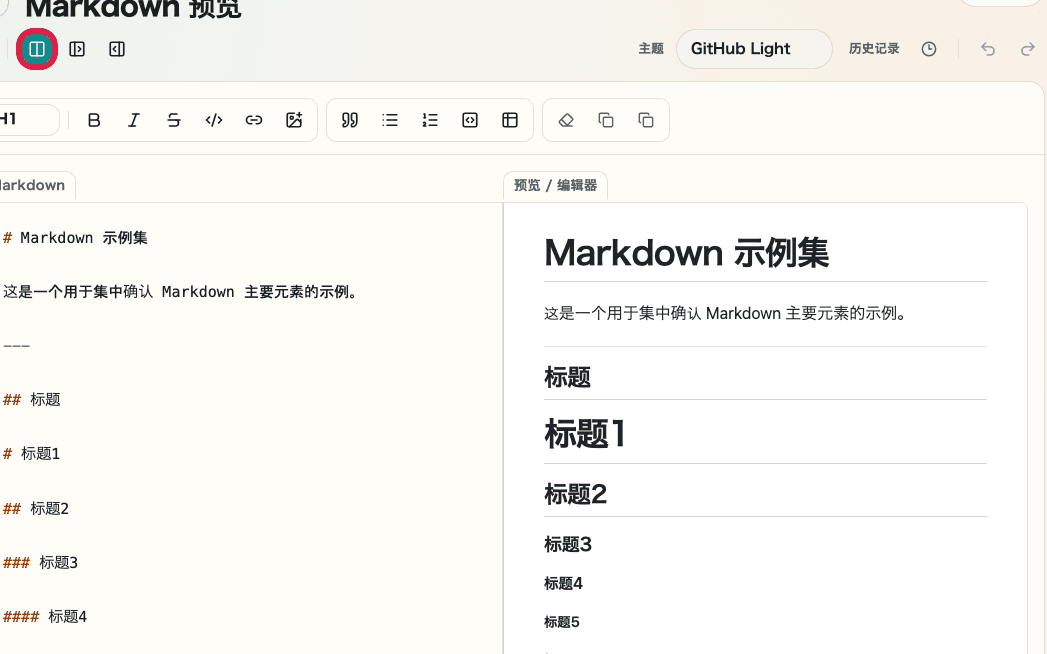Apply bold formatting with the B icon

click(94, 120)
